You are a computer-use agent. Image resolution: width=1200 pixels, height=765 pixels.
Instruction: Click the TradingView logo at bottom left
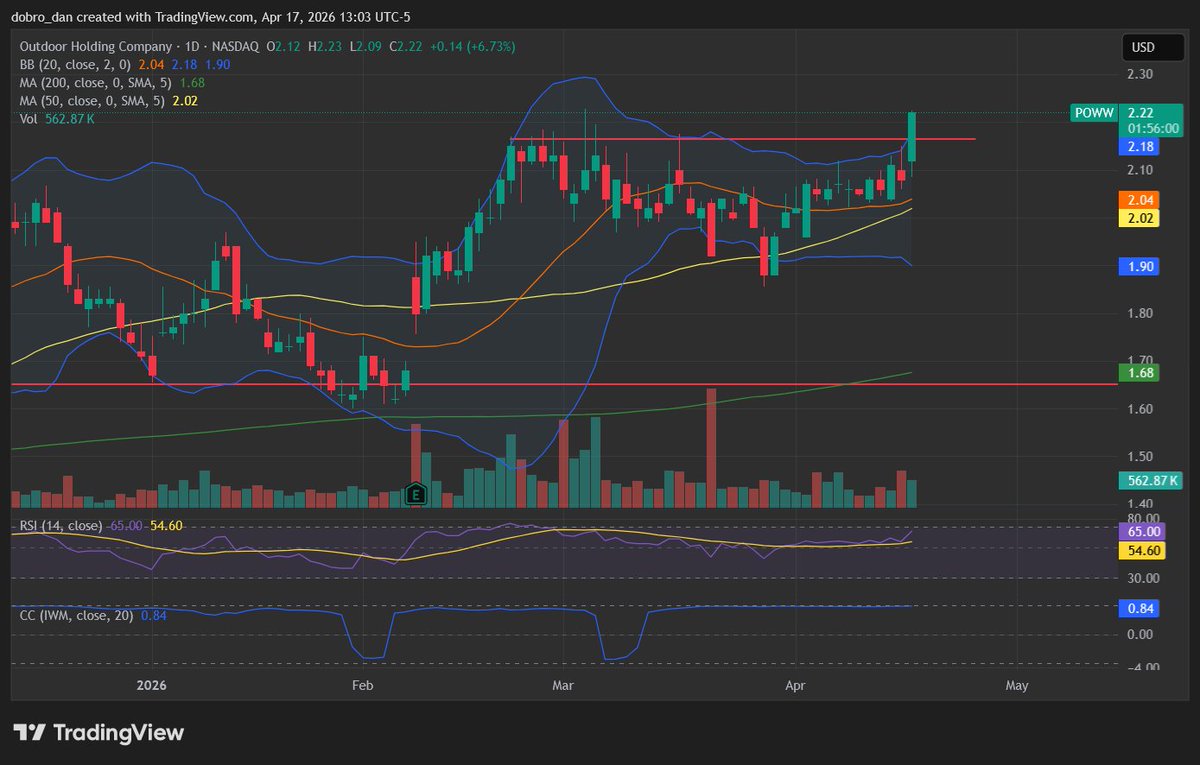tap(98, 732)
